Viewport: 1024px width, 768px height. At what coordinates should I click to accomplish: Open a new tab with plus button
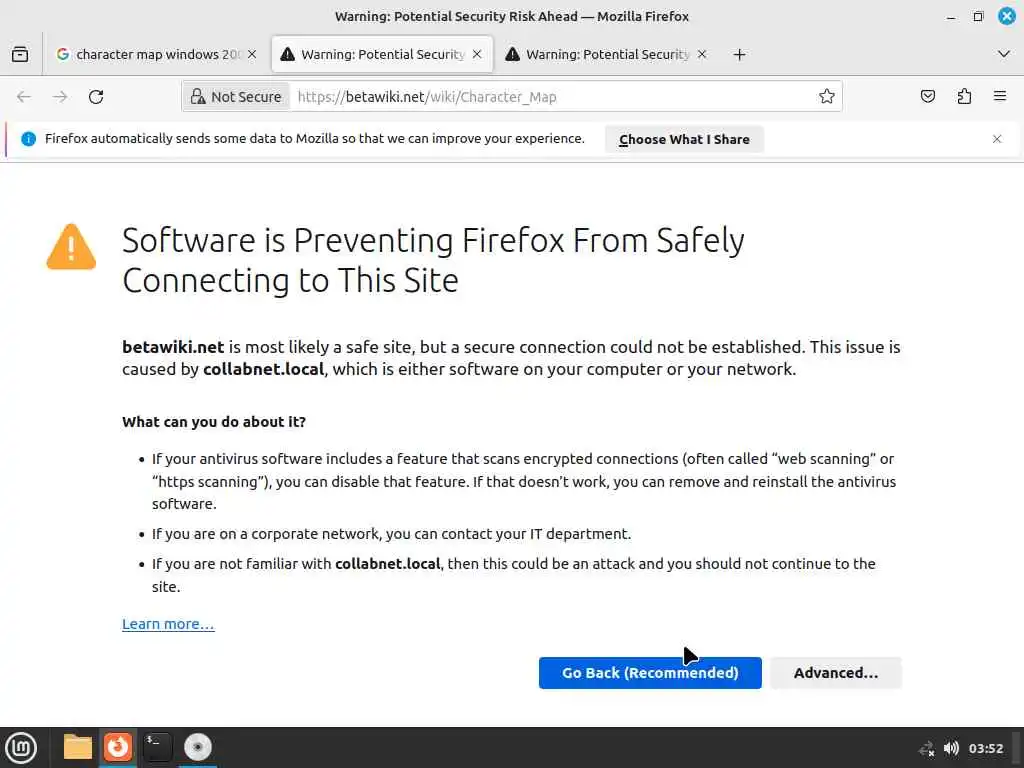coord(739,54)
